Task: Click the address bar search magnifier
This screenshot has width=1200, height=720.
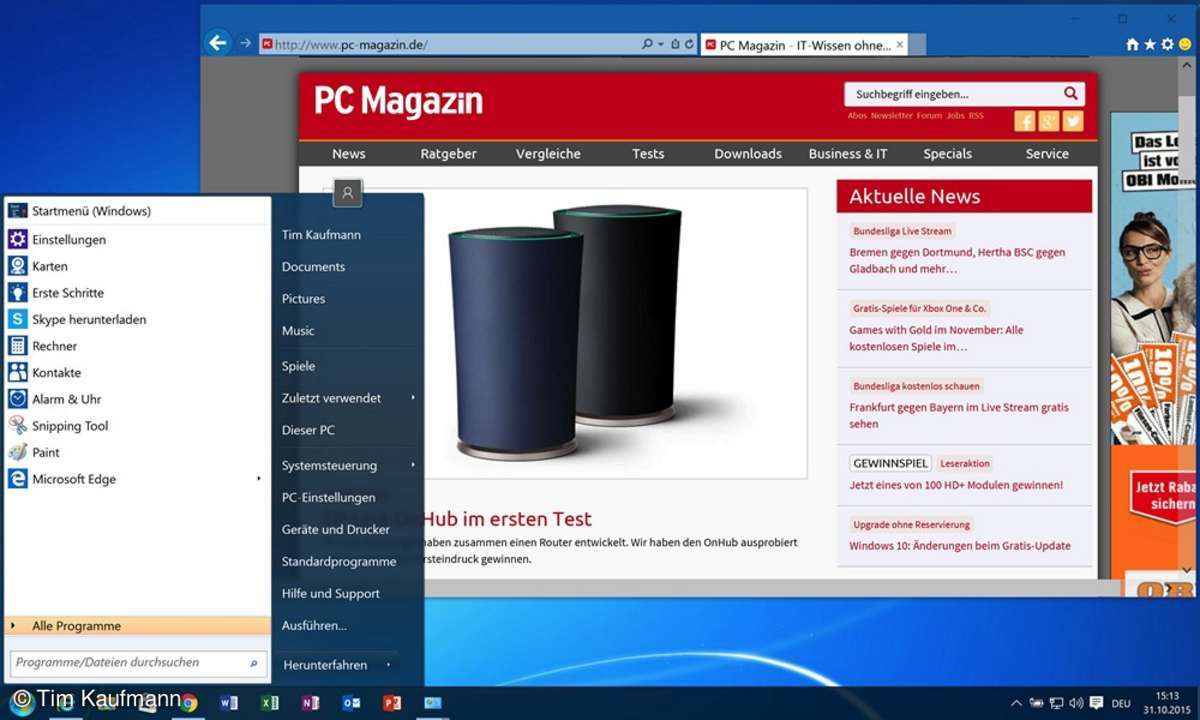Action: [648, 44]
